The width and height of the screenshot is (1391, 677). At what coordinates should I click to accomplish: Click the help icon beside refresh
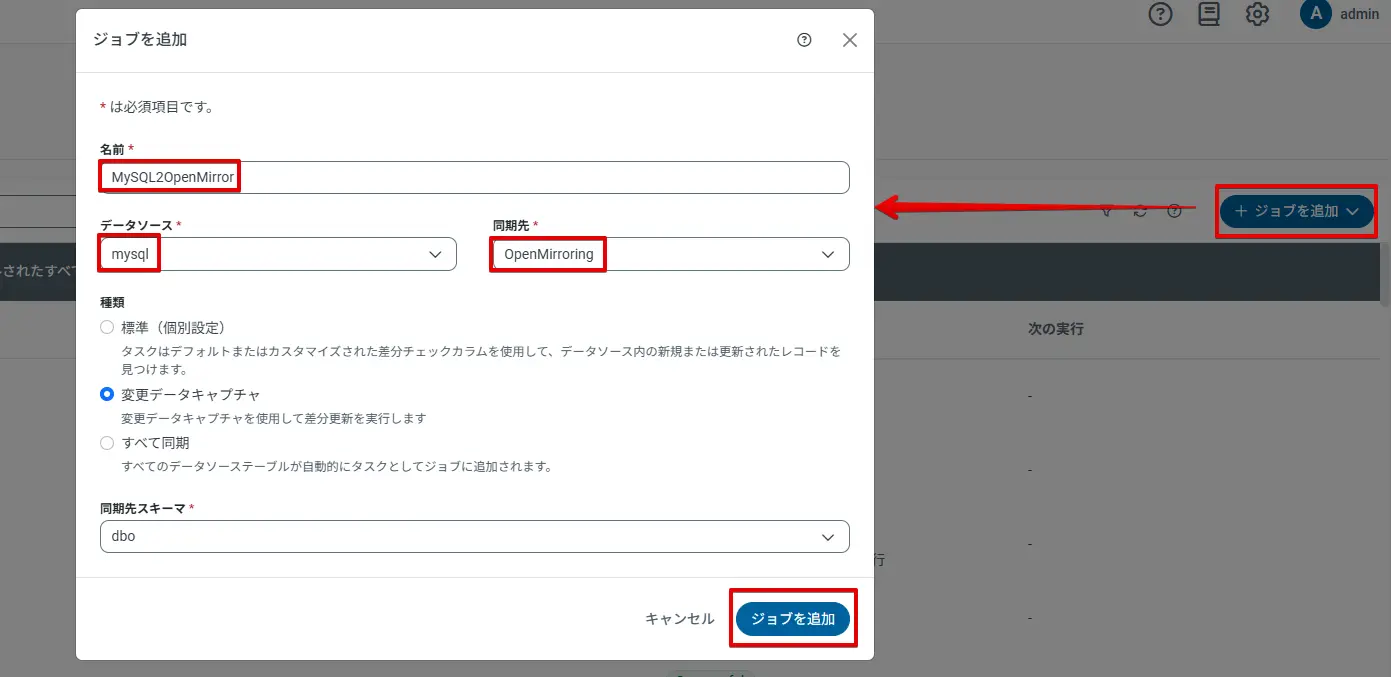1174,211
